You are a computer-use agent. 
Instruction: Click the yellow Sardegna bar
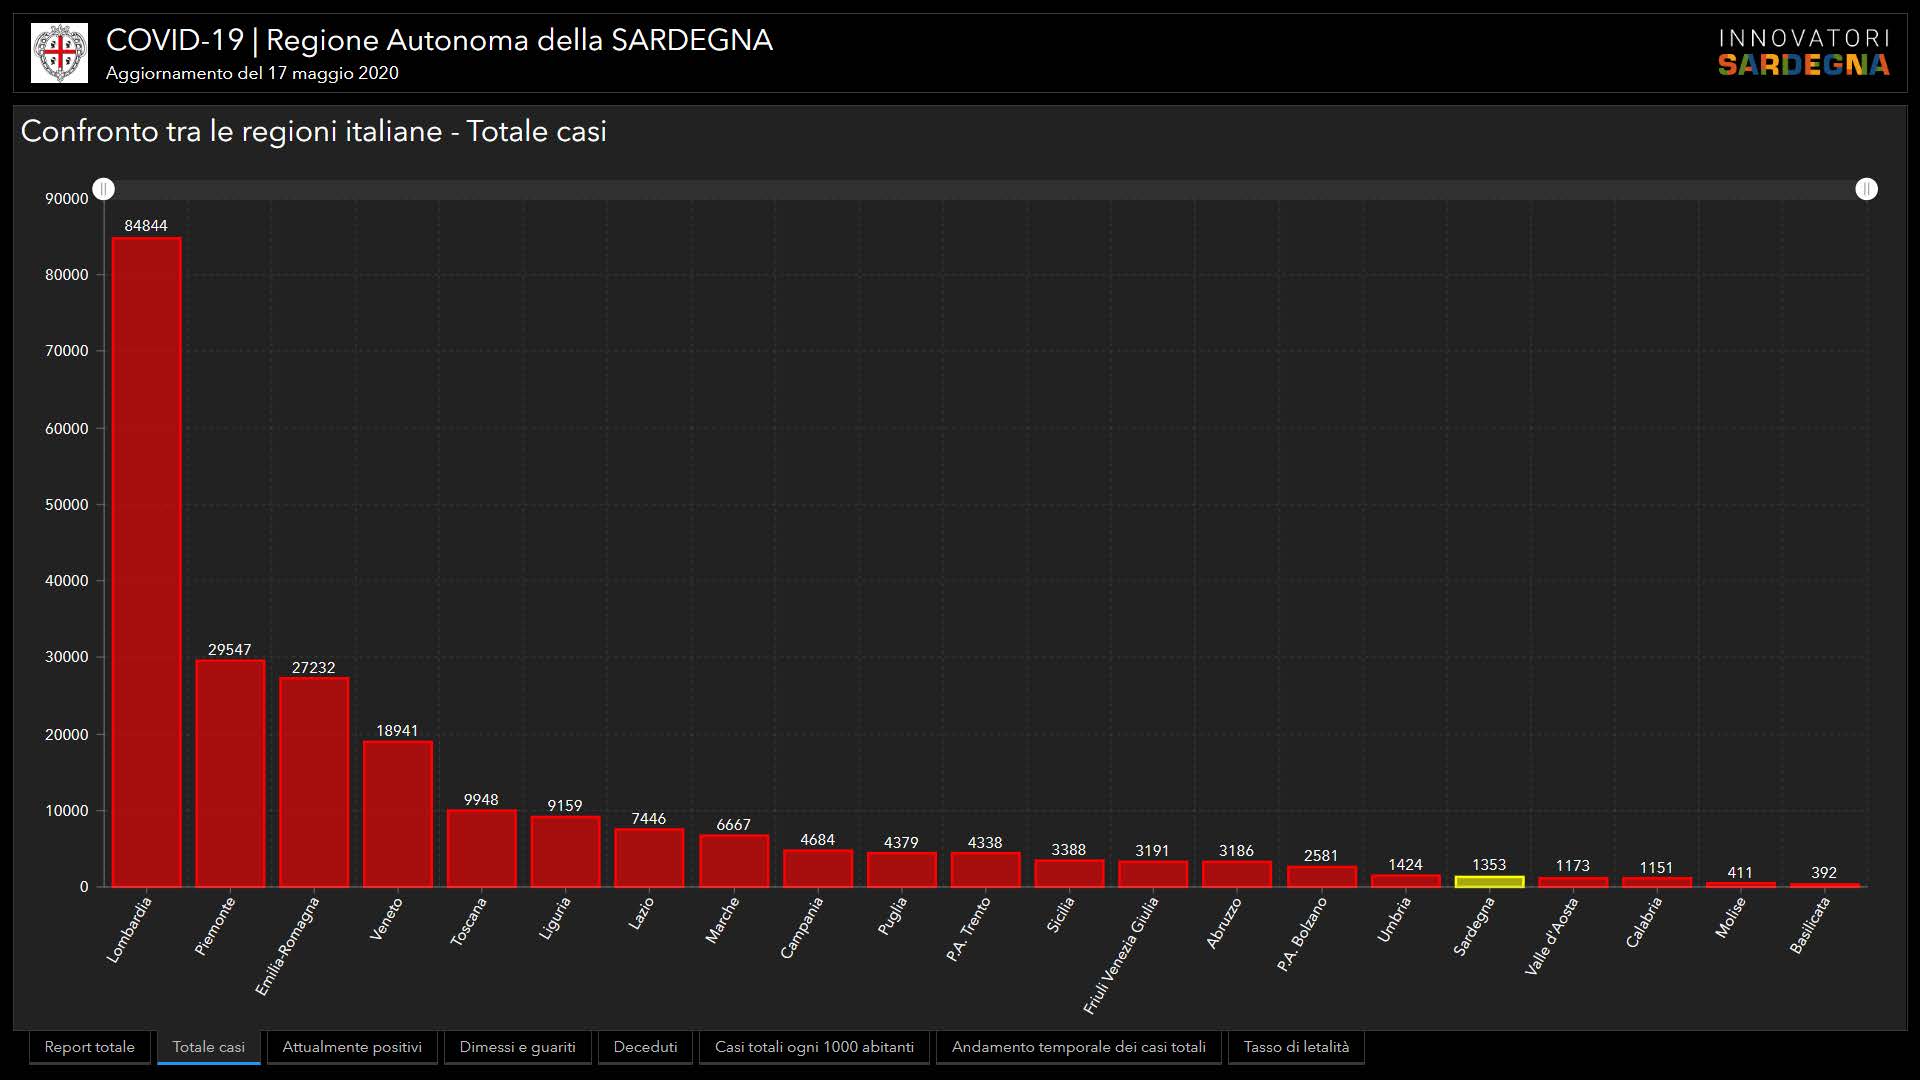[1489, 882]
